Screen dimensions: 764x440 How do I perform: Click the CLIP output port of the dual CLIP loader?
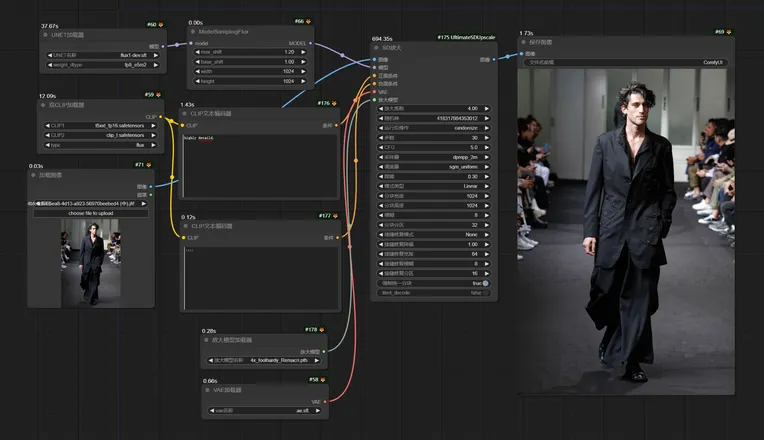click(x=158, y=116)
